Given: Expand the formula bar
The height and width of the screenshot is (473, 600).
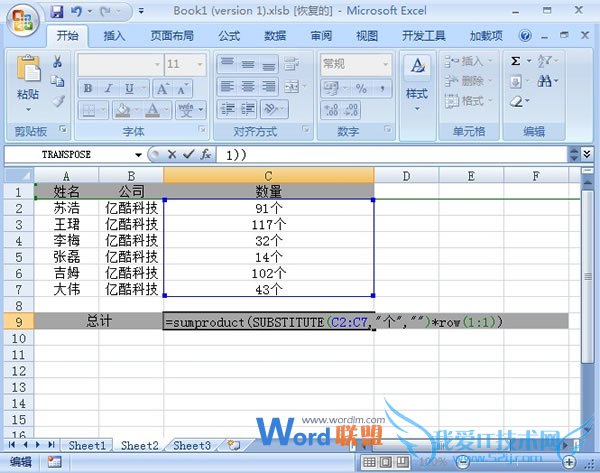Looking at the screenshot, I should 587,154.
